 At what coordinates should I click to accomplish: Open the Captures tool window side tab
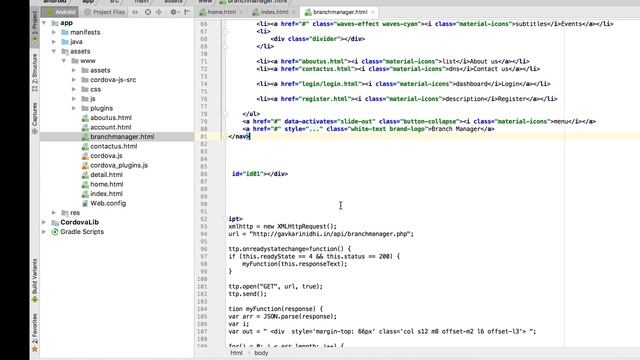[x=35, y=118]
